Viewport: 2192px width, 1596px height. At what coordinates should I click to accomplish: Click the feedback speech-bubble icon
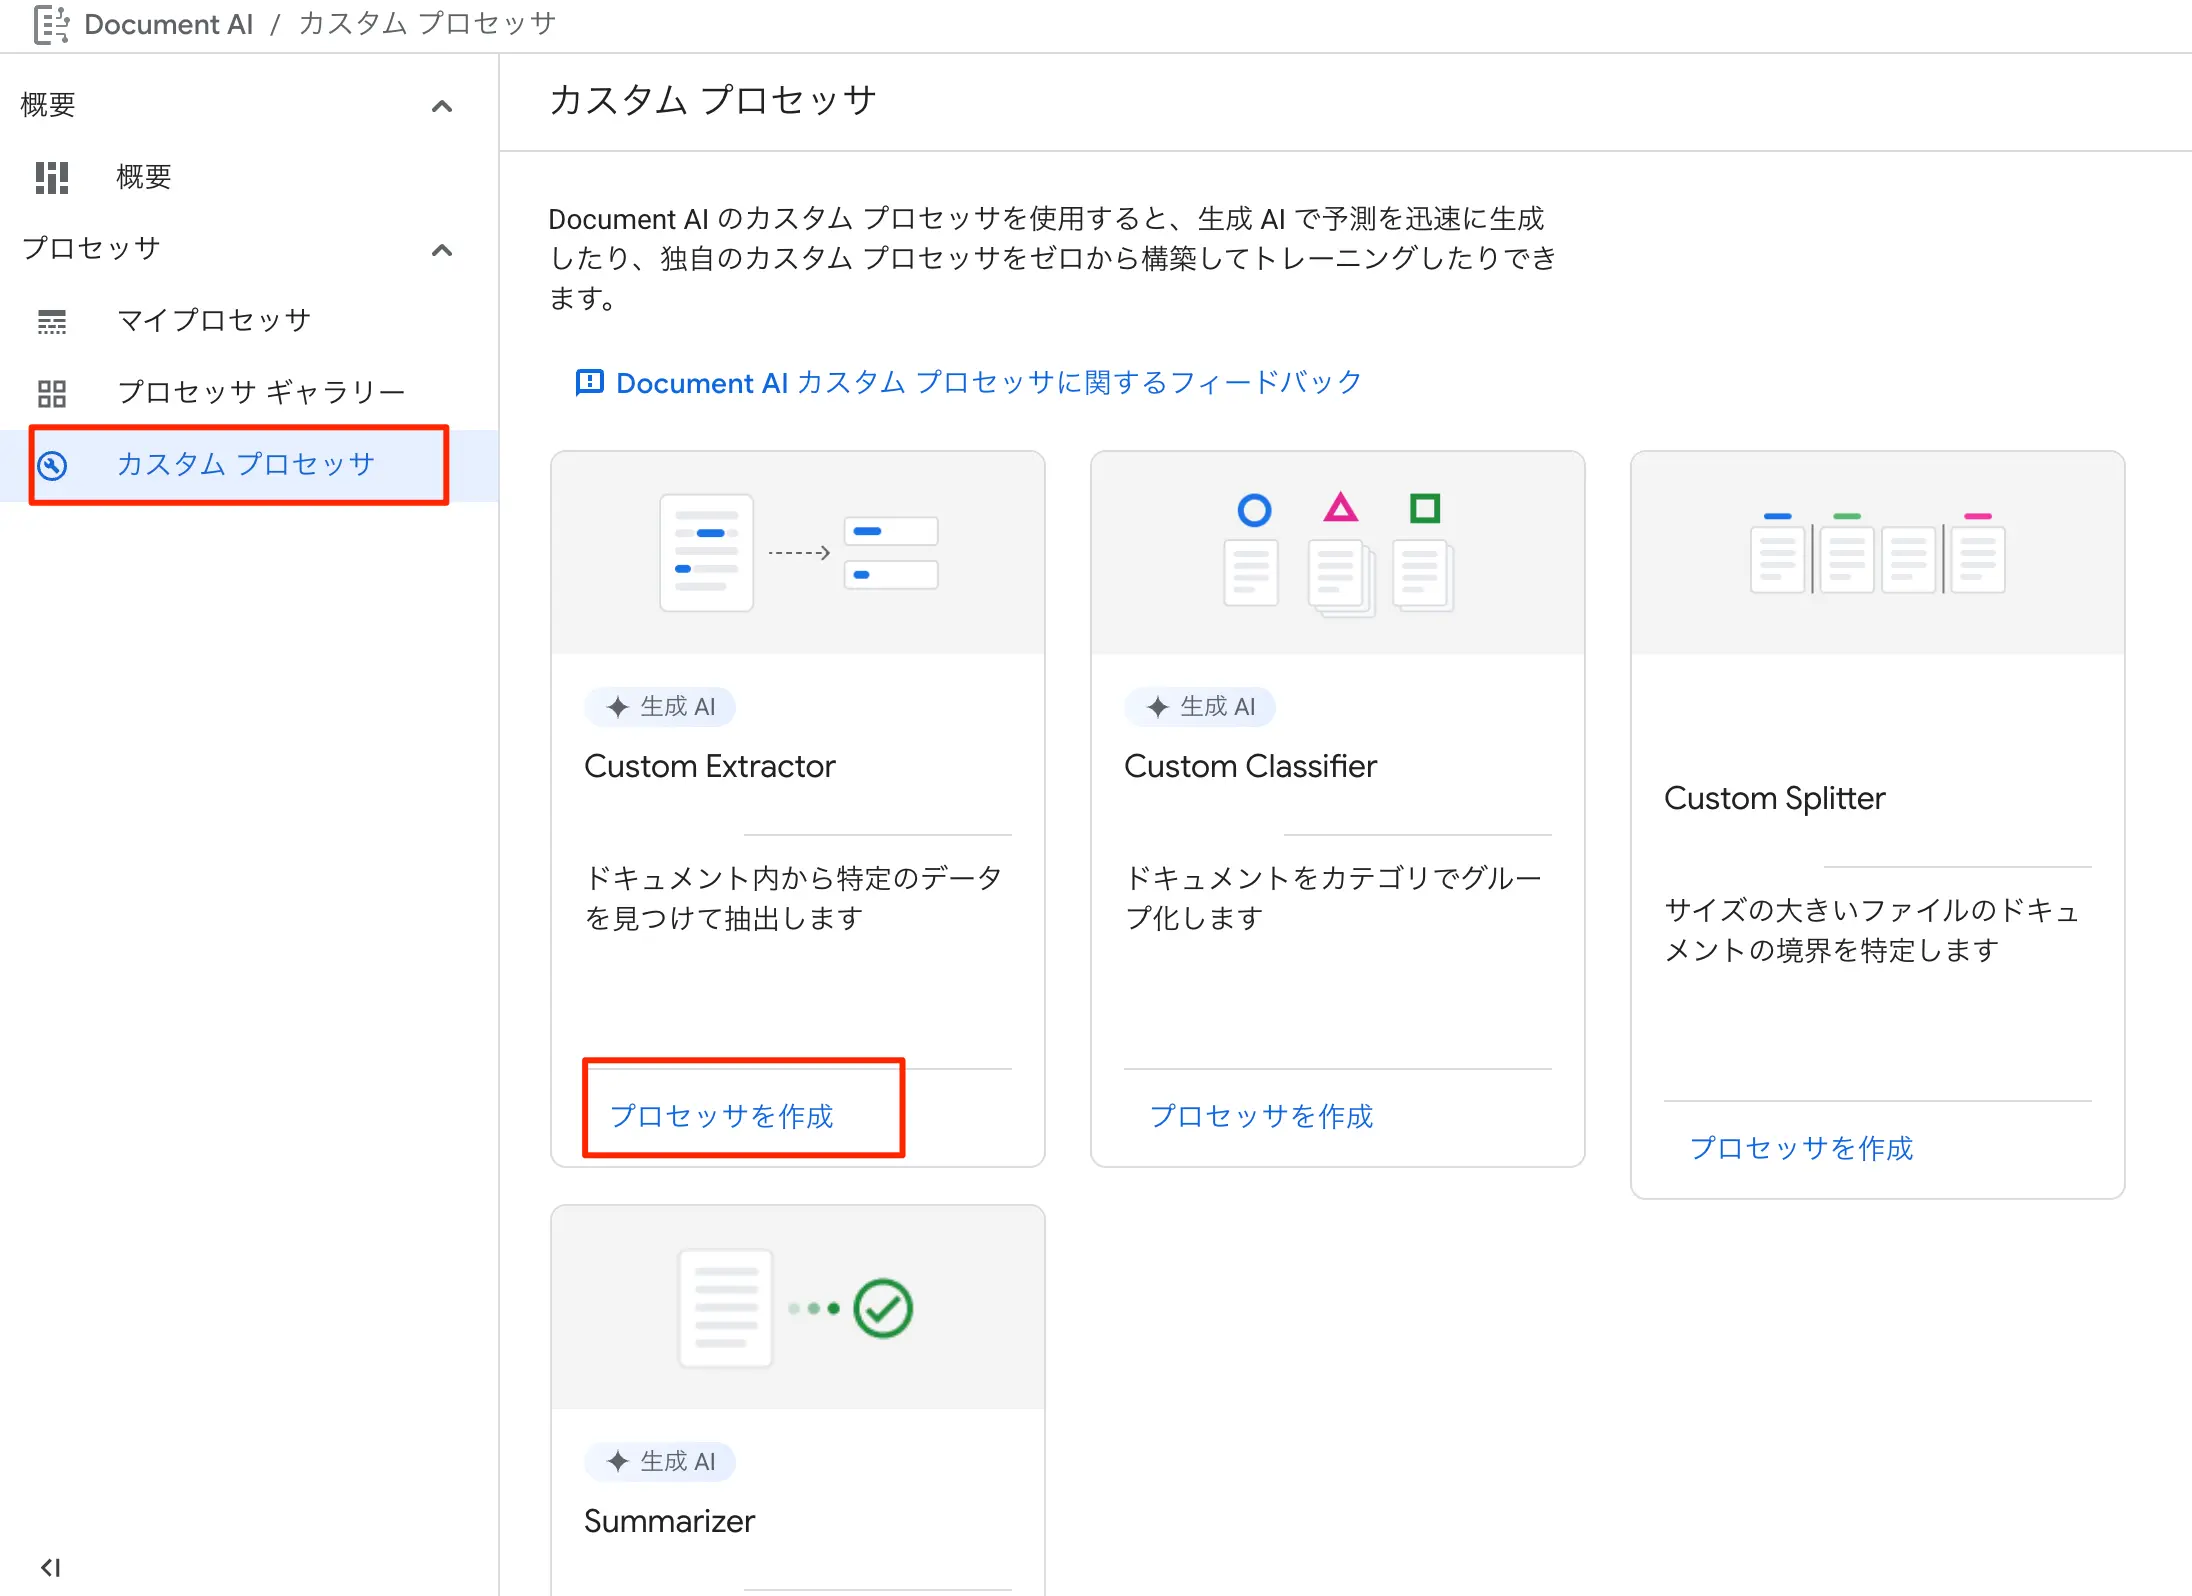point(589,382)
